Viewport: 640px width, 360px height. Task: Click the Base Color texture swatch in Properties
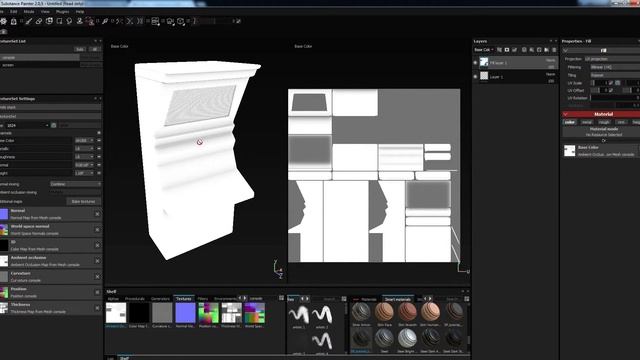pyautogui.click(x=569, y=151)
